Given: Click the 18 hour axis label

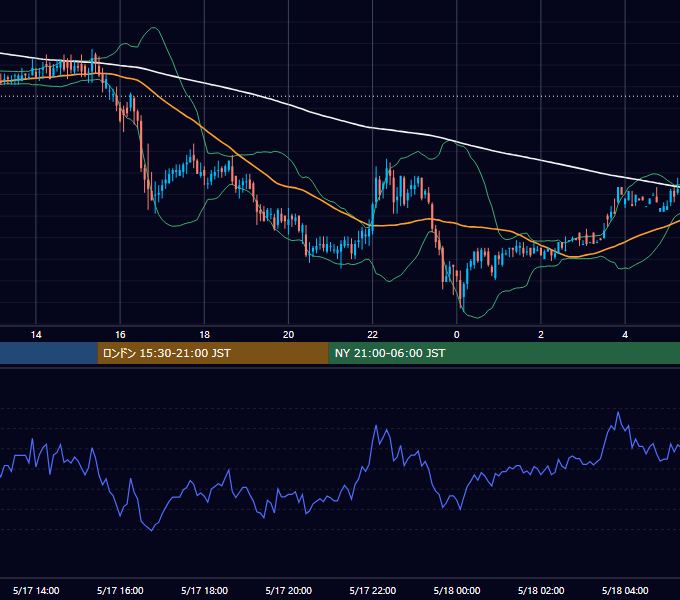Looking at the screenshot, I should (204, 335).
